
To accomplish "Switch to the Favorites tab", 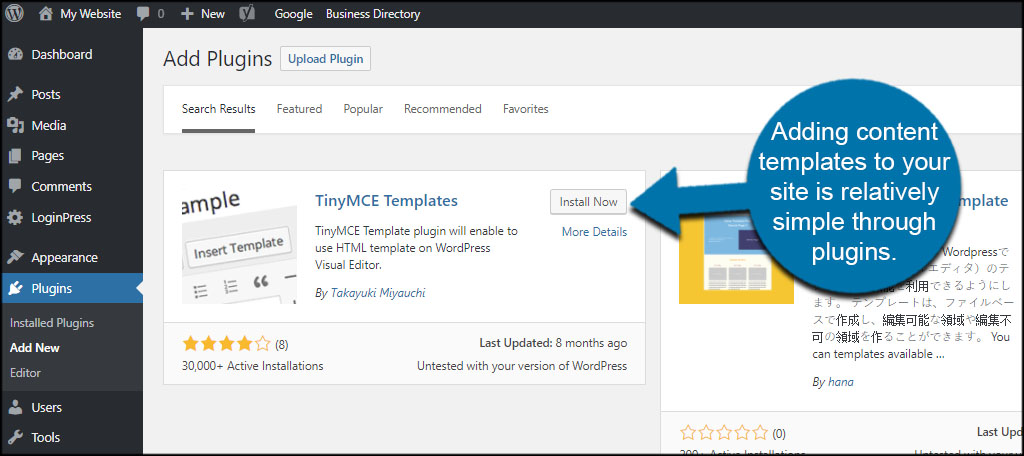I will tap(526, 109).
